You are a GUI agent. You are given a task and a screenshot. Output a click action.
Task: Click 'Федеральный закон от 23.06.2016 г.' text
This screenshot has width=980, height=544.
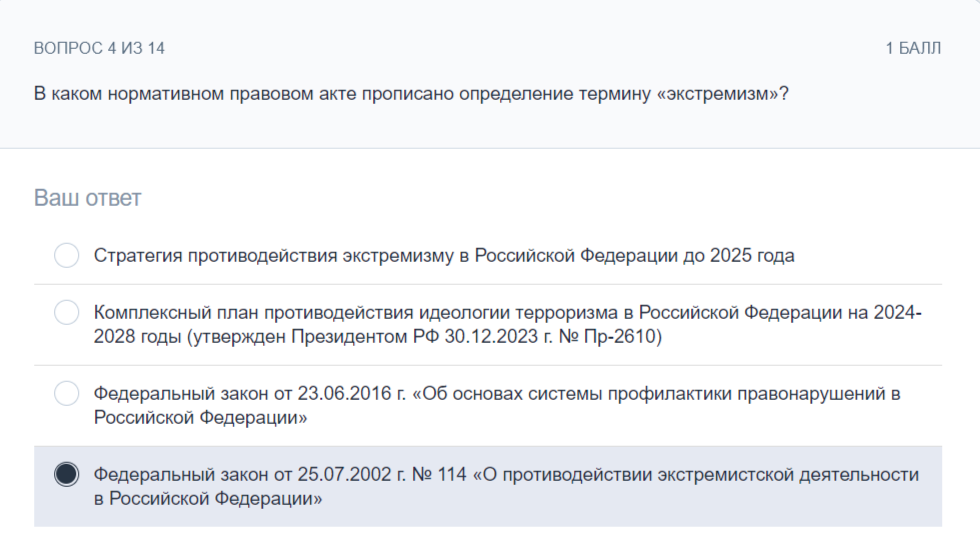250,393
